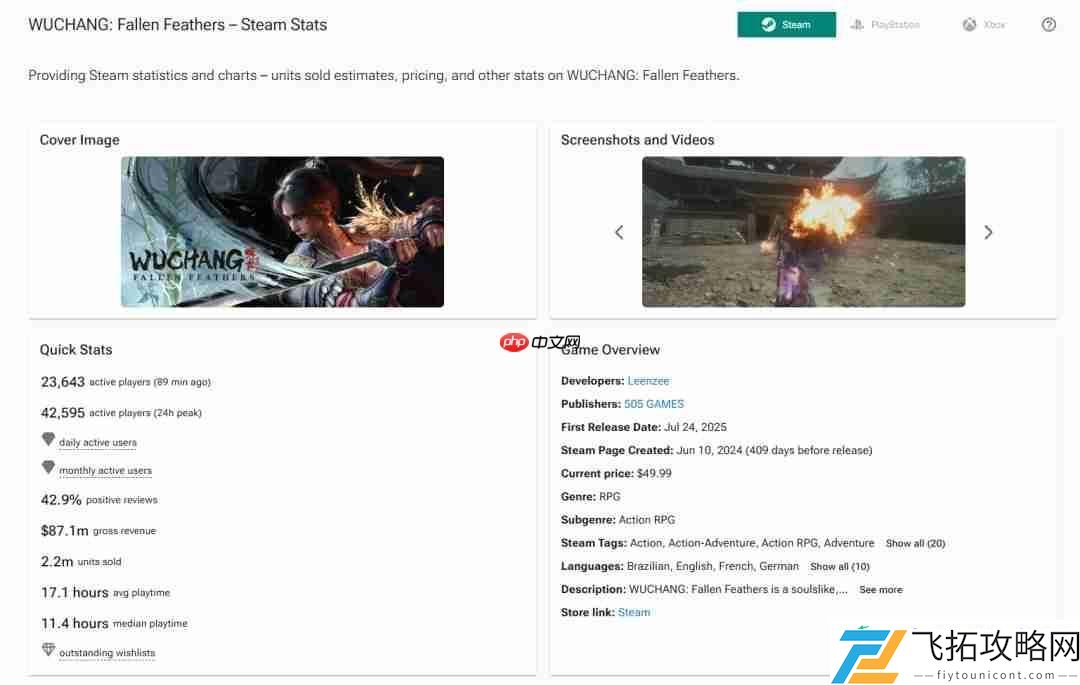The image size is (1080, 685).
Task: Click the Genre: RPG line
Action: [591, 496]
